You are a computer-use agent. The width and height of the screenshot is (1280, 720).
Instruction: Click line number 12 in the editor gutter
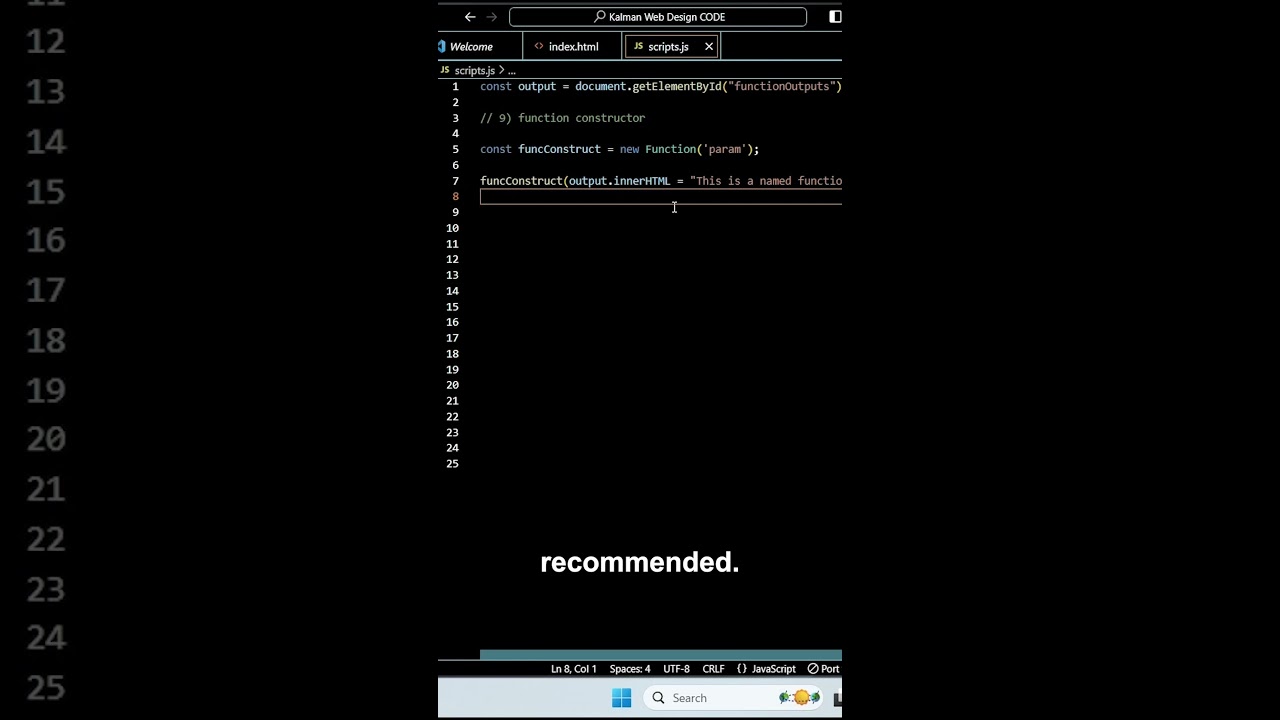tap(452, 260)
